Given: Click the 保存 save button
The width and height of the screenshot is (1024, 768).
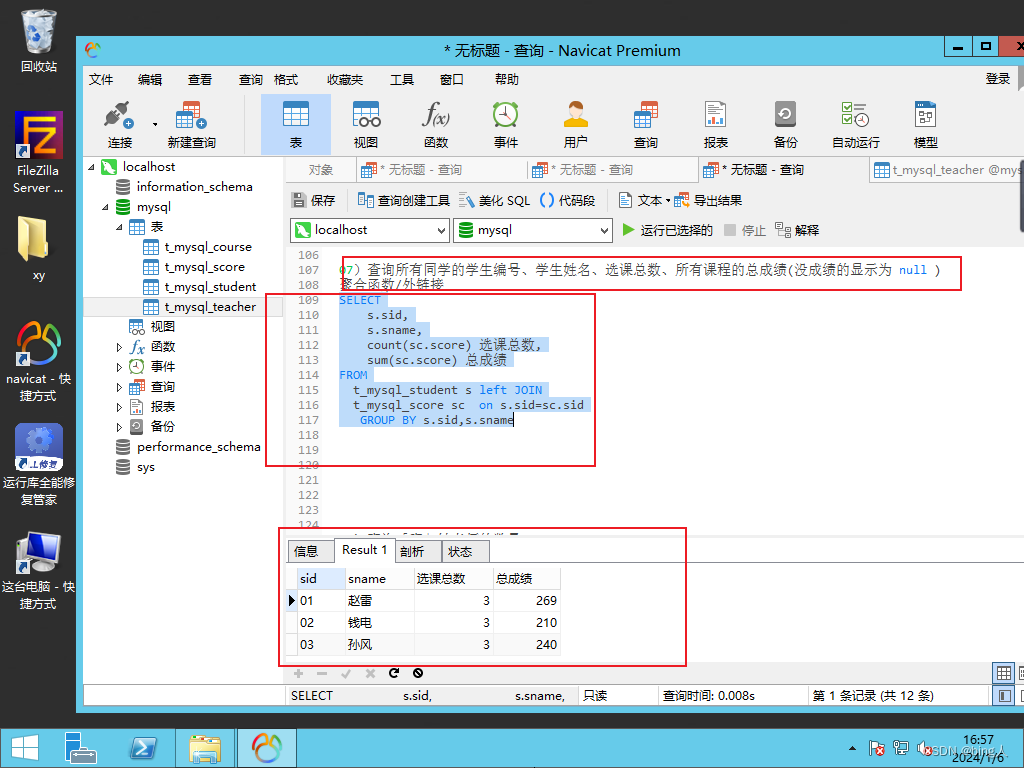Looking at the screenshot, I should pos(313,200).
